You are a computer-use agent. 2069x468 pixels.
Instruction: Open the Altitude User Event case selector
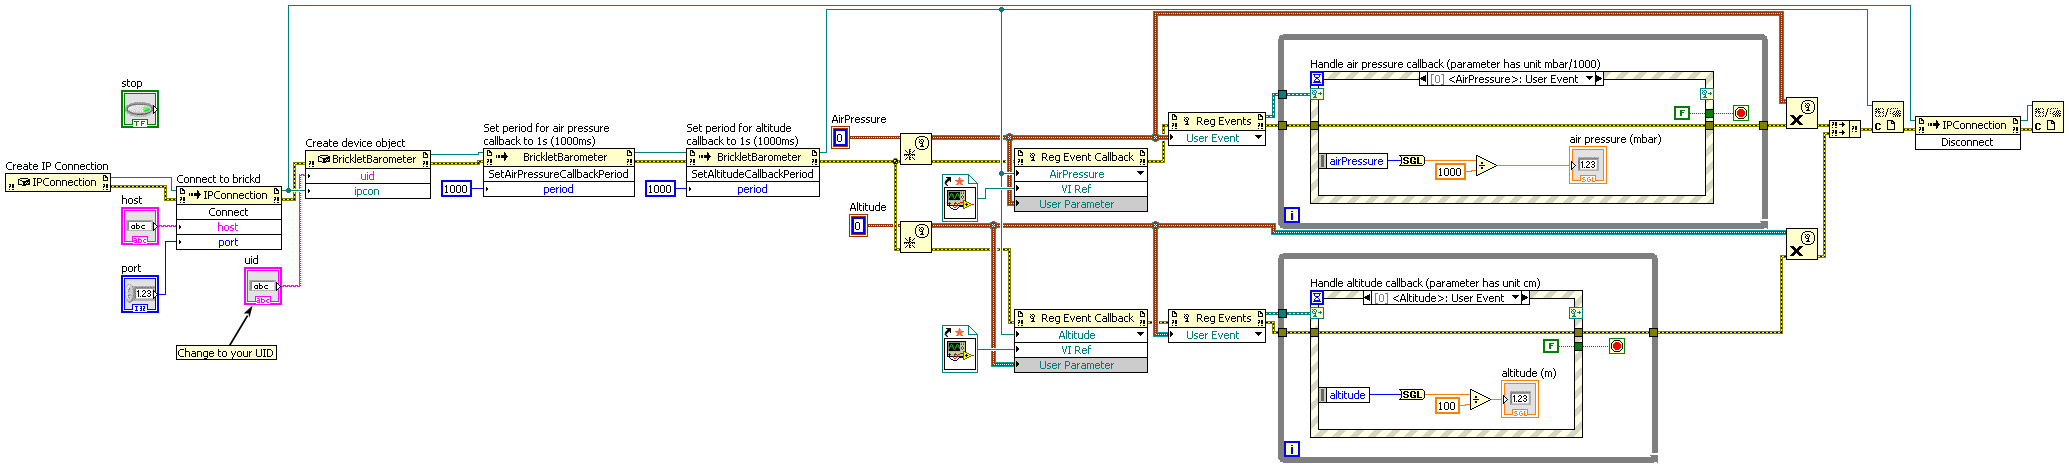click(x=1446, y=298)
